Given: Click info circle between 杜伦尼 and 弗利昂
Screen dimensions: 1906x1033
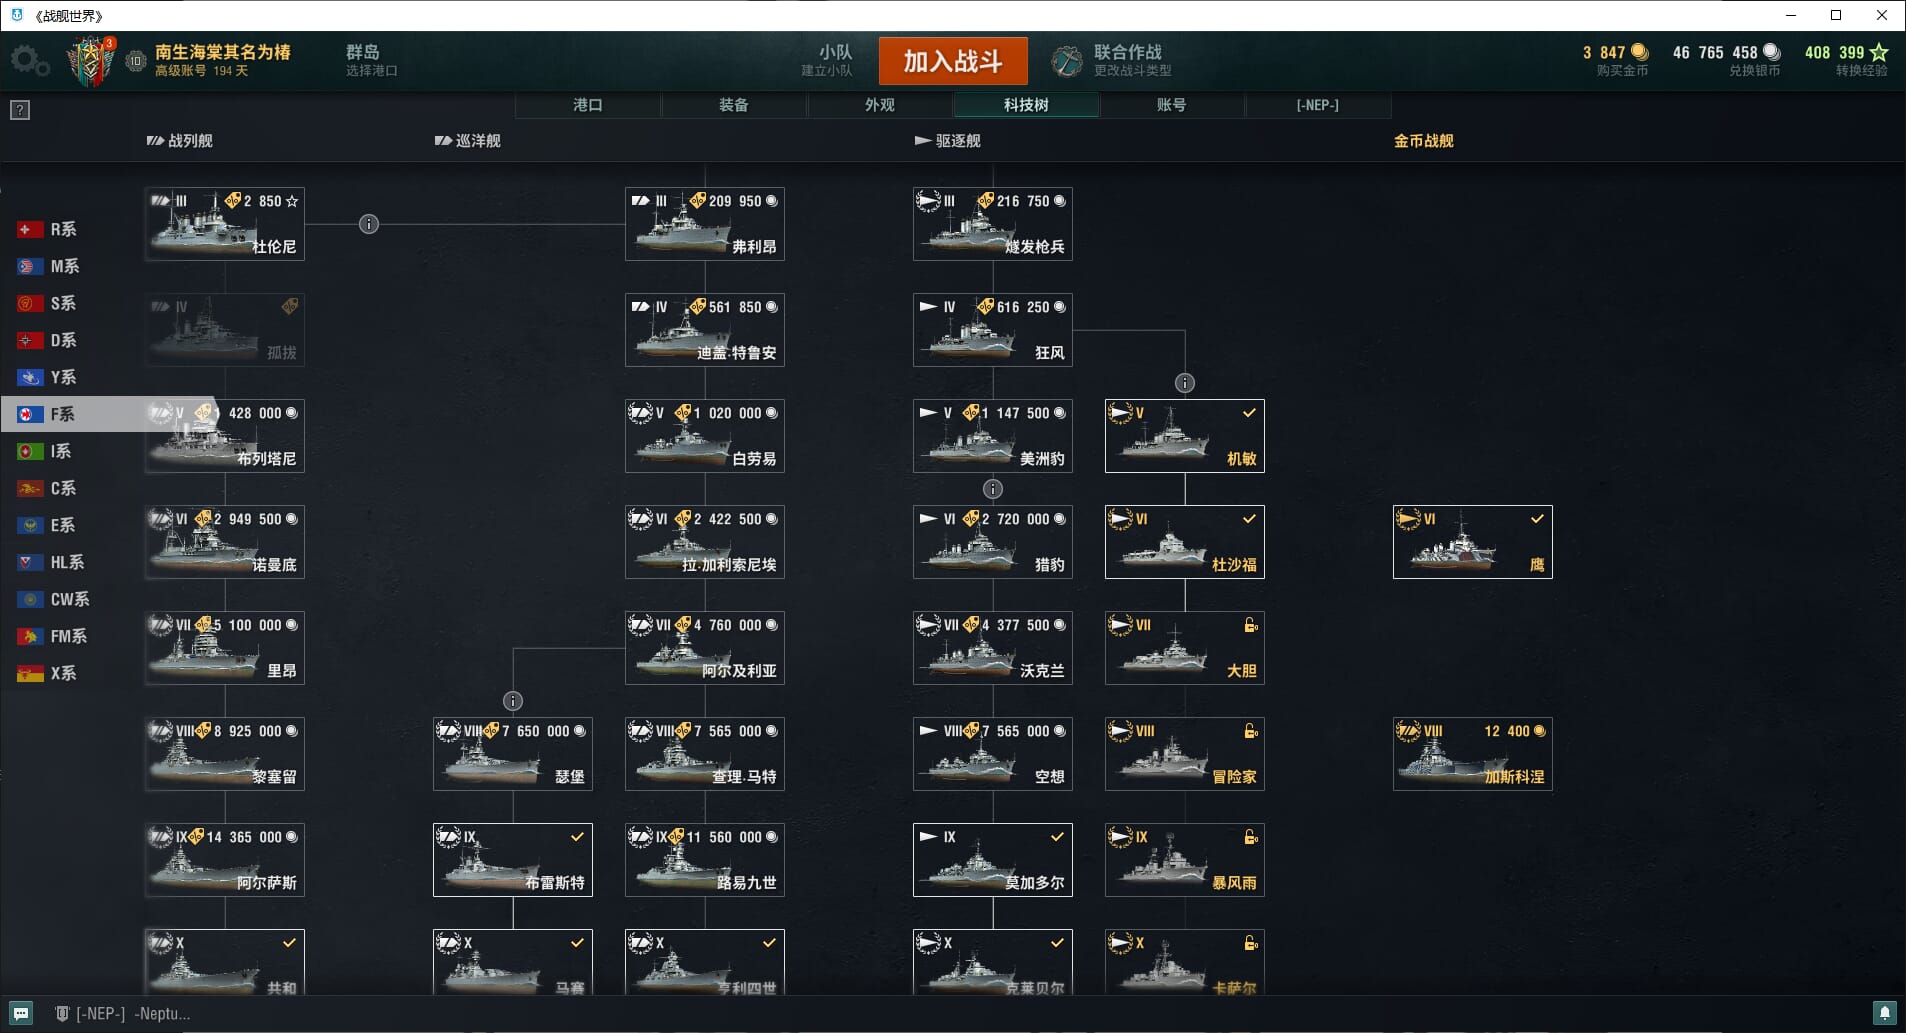Looking at the screenshot, I should [x=369, y=224].
